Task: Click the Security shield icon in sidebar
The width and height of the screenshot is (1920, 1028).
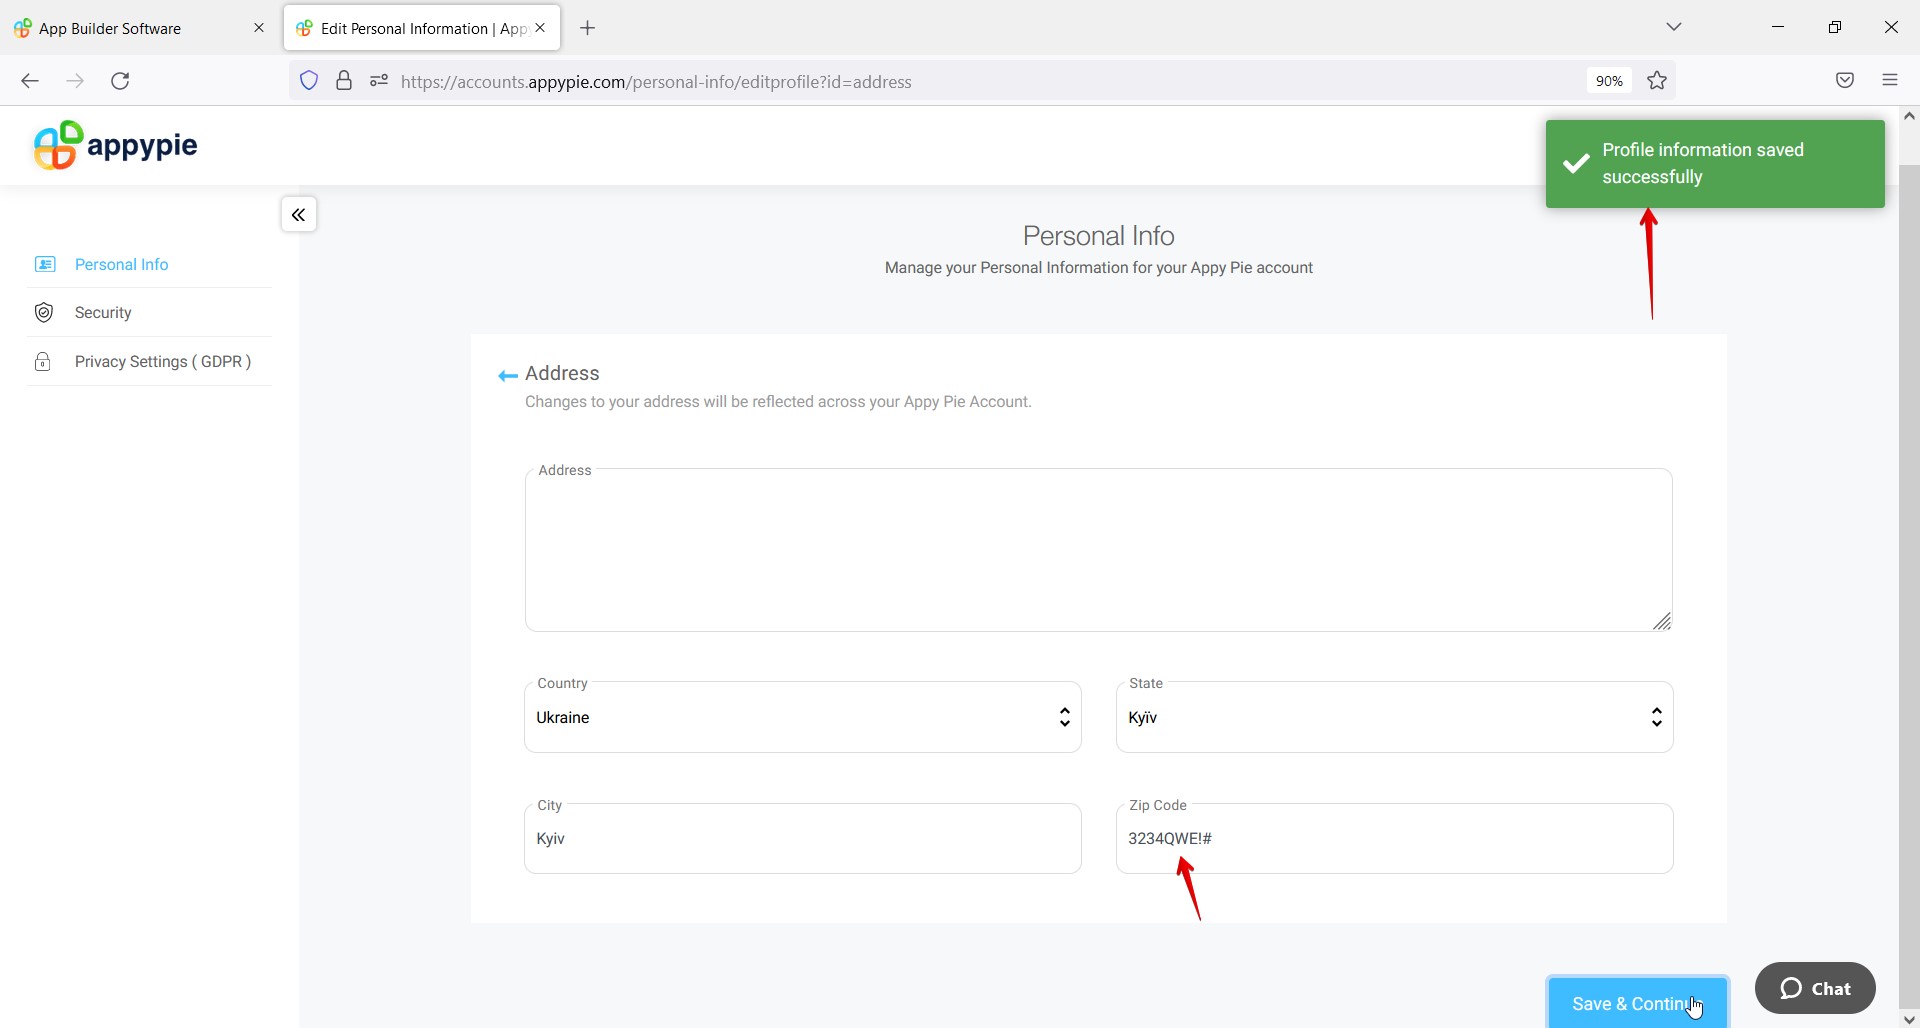Action: click(x=44, y=313)
